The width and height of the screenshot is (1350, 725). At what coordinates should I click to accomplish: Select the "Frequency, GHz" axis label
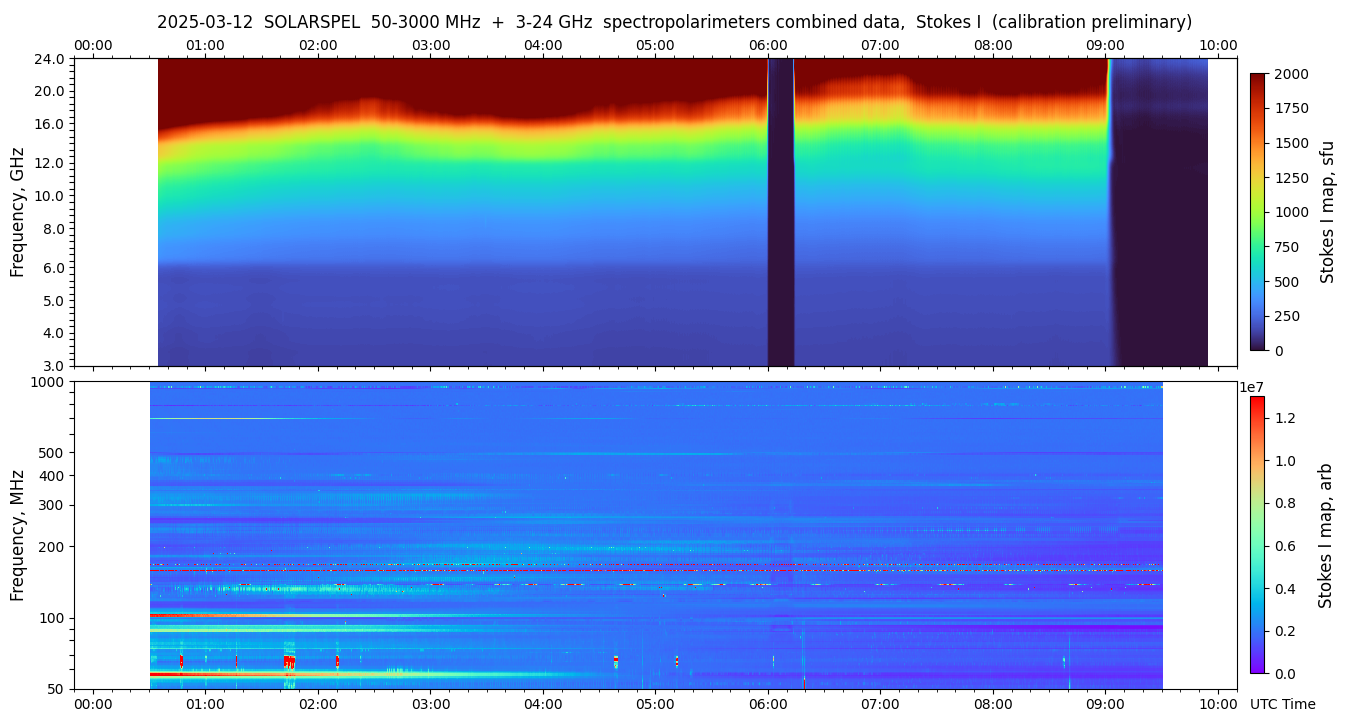point(17,212)
